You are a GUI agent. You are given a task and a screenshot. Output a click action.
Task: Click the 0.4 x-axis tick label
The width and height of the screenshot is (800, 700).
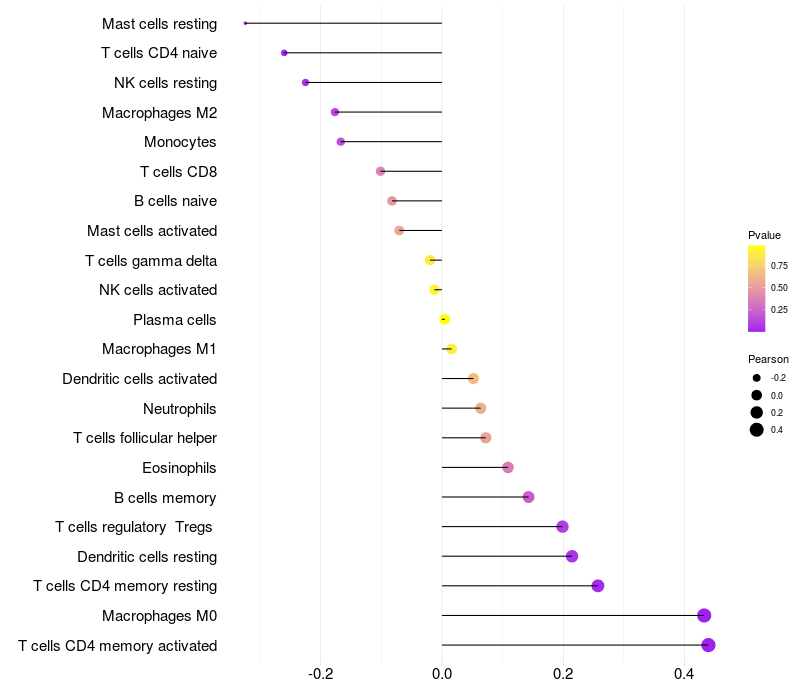pos(684,674)
